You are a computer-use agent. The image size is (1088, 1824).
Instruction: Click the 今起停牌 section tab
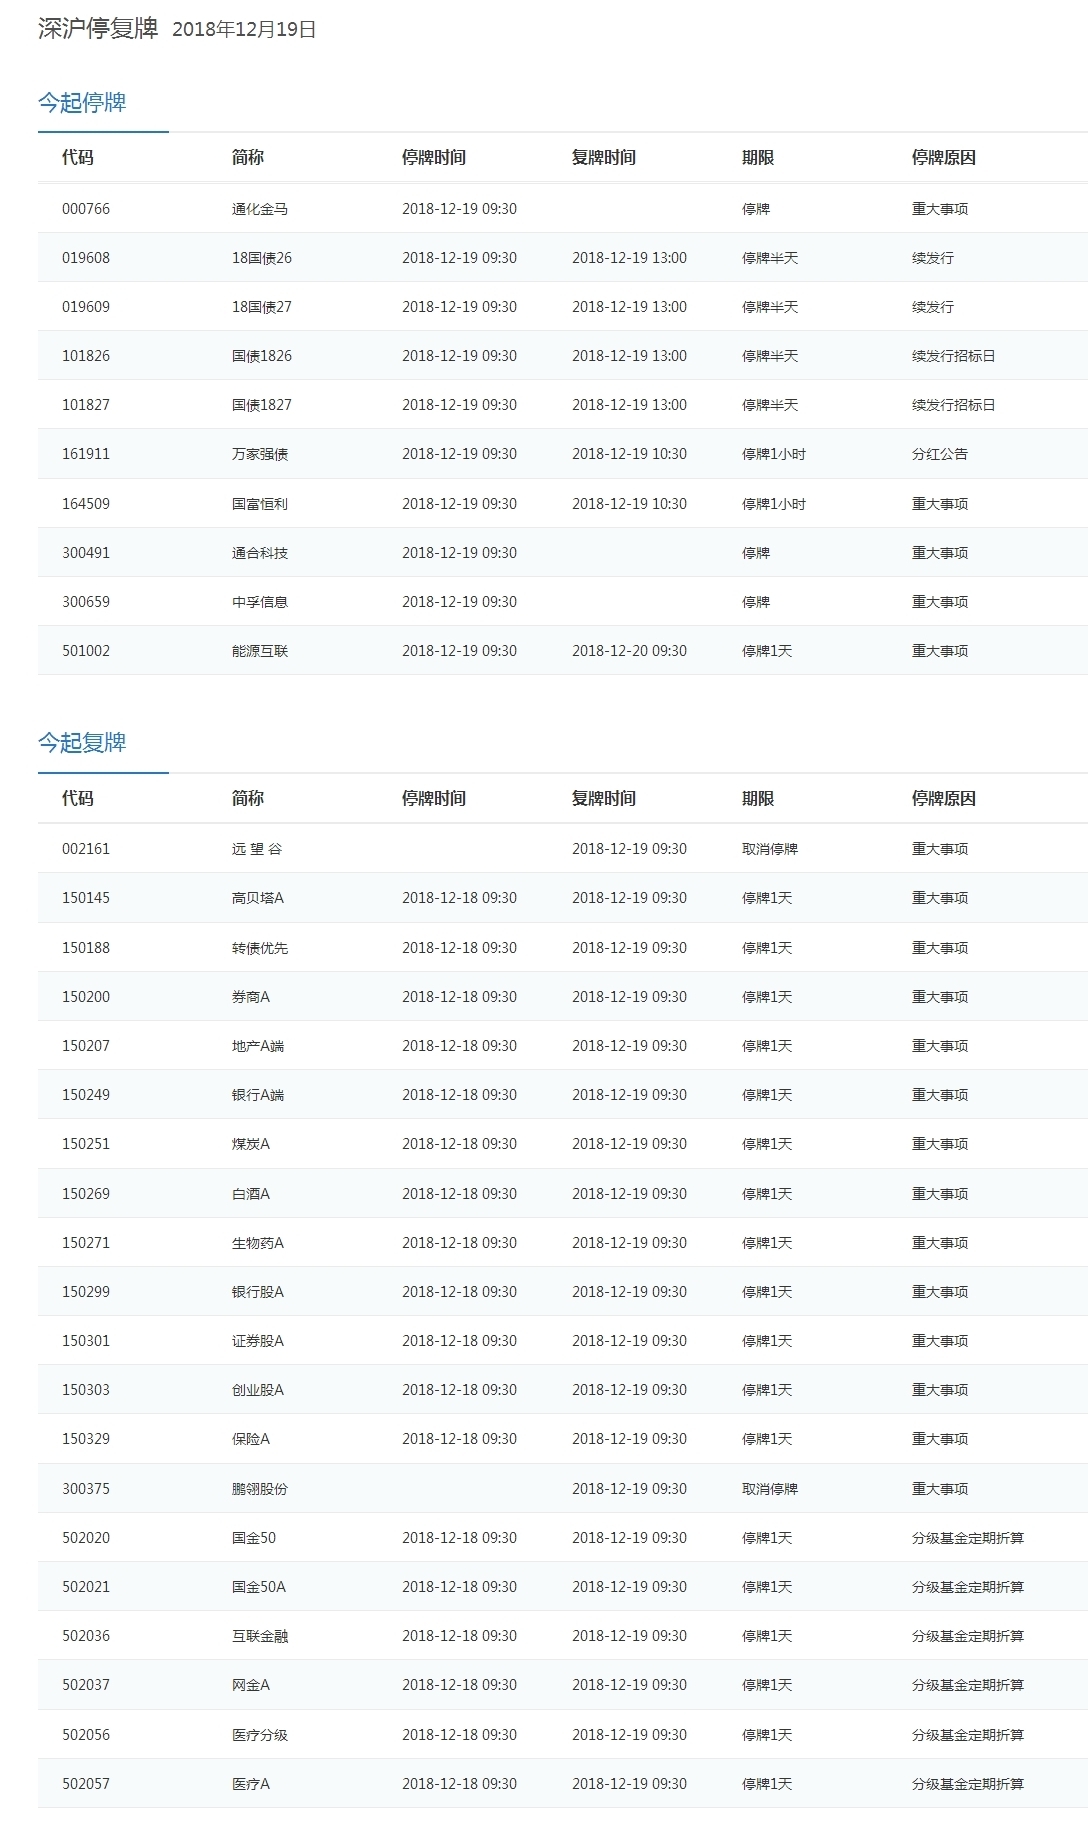tap(82, 103)
